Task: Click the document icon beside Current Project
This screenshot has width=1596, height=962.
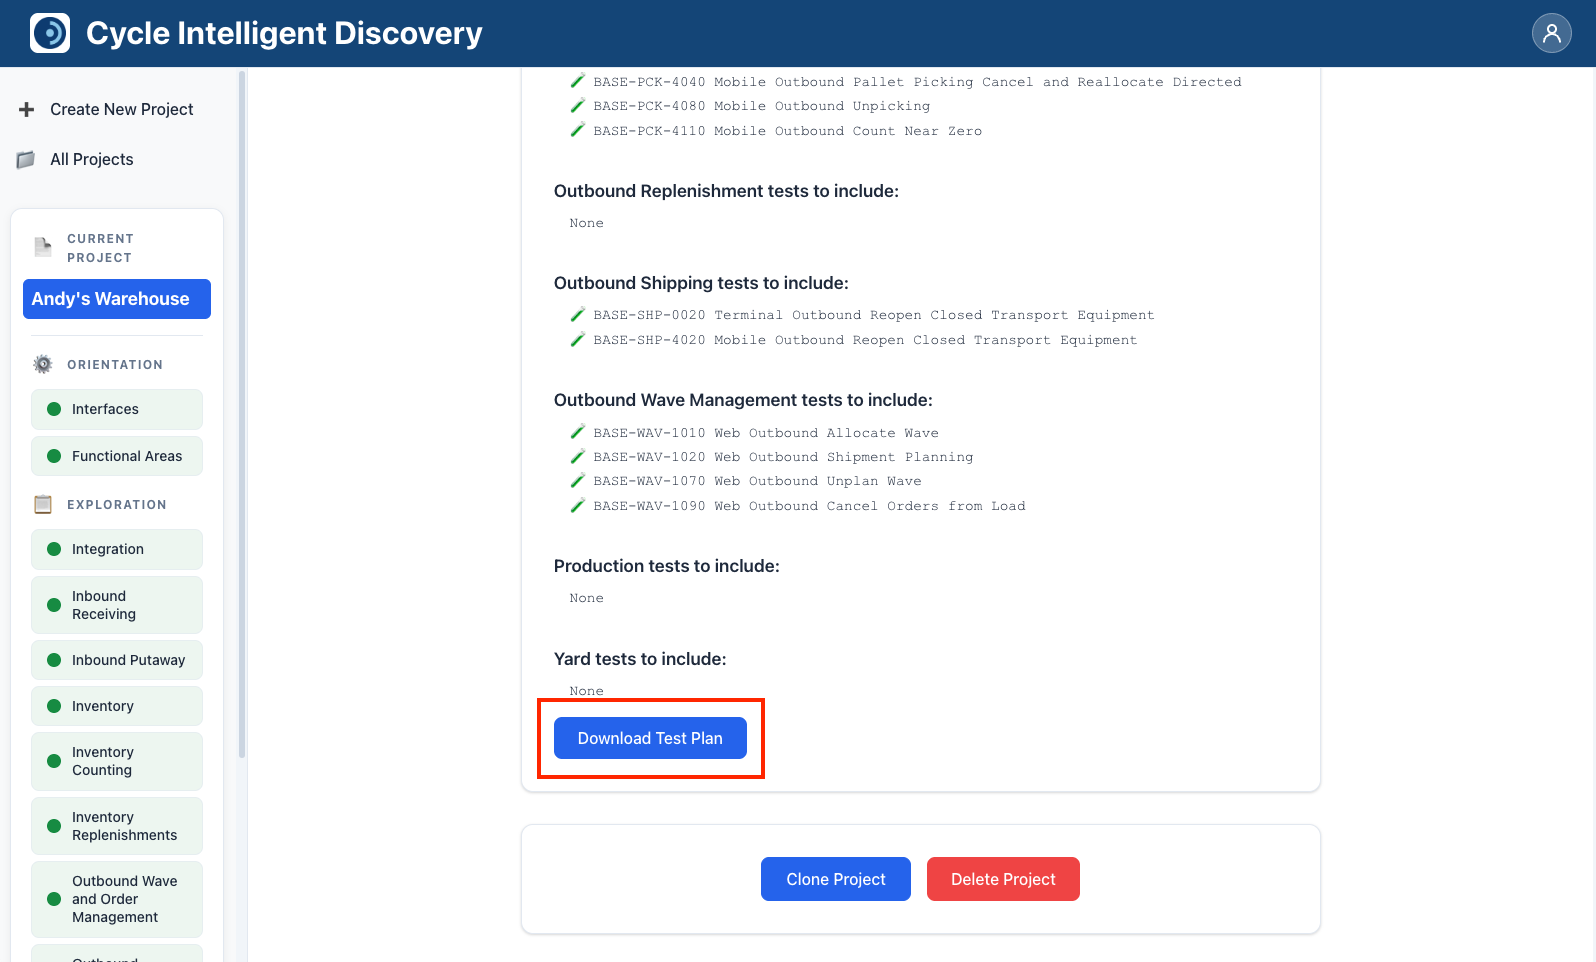Action: coord(43,247)
